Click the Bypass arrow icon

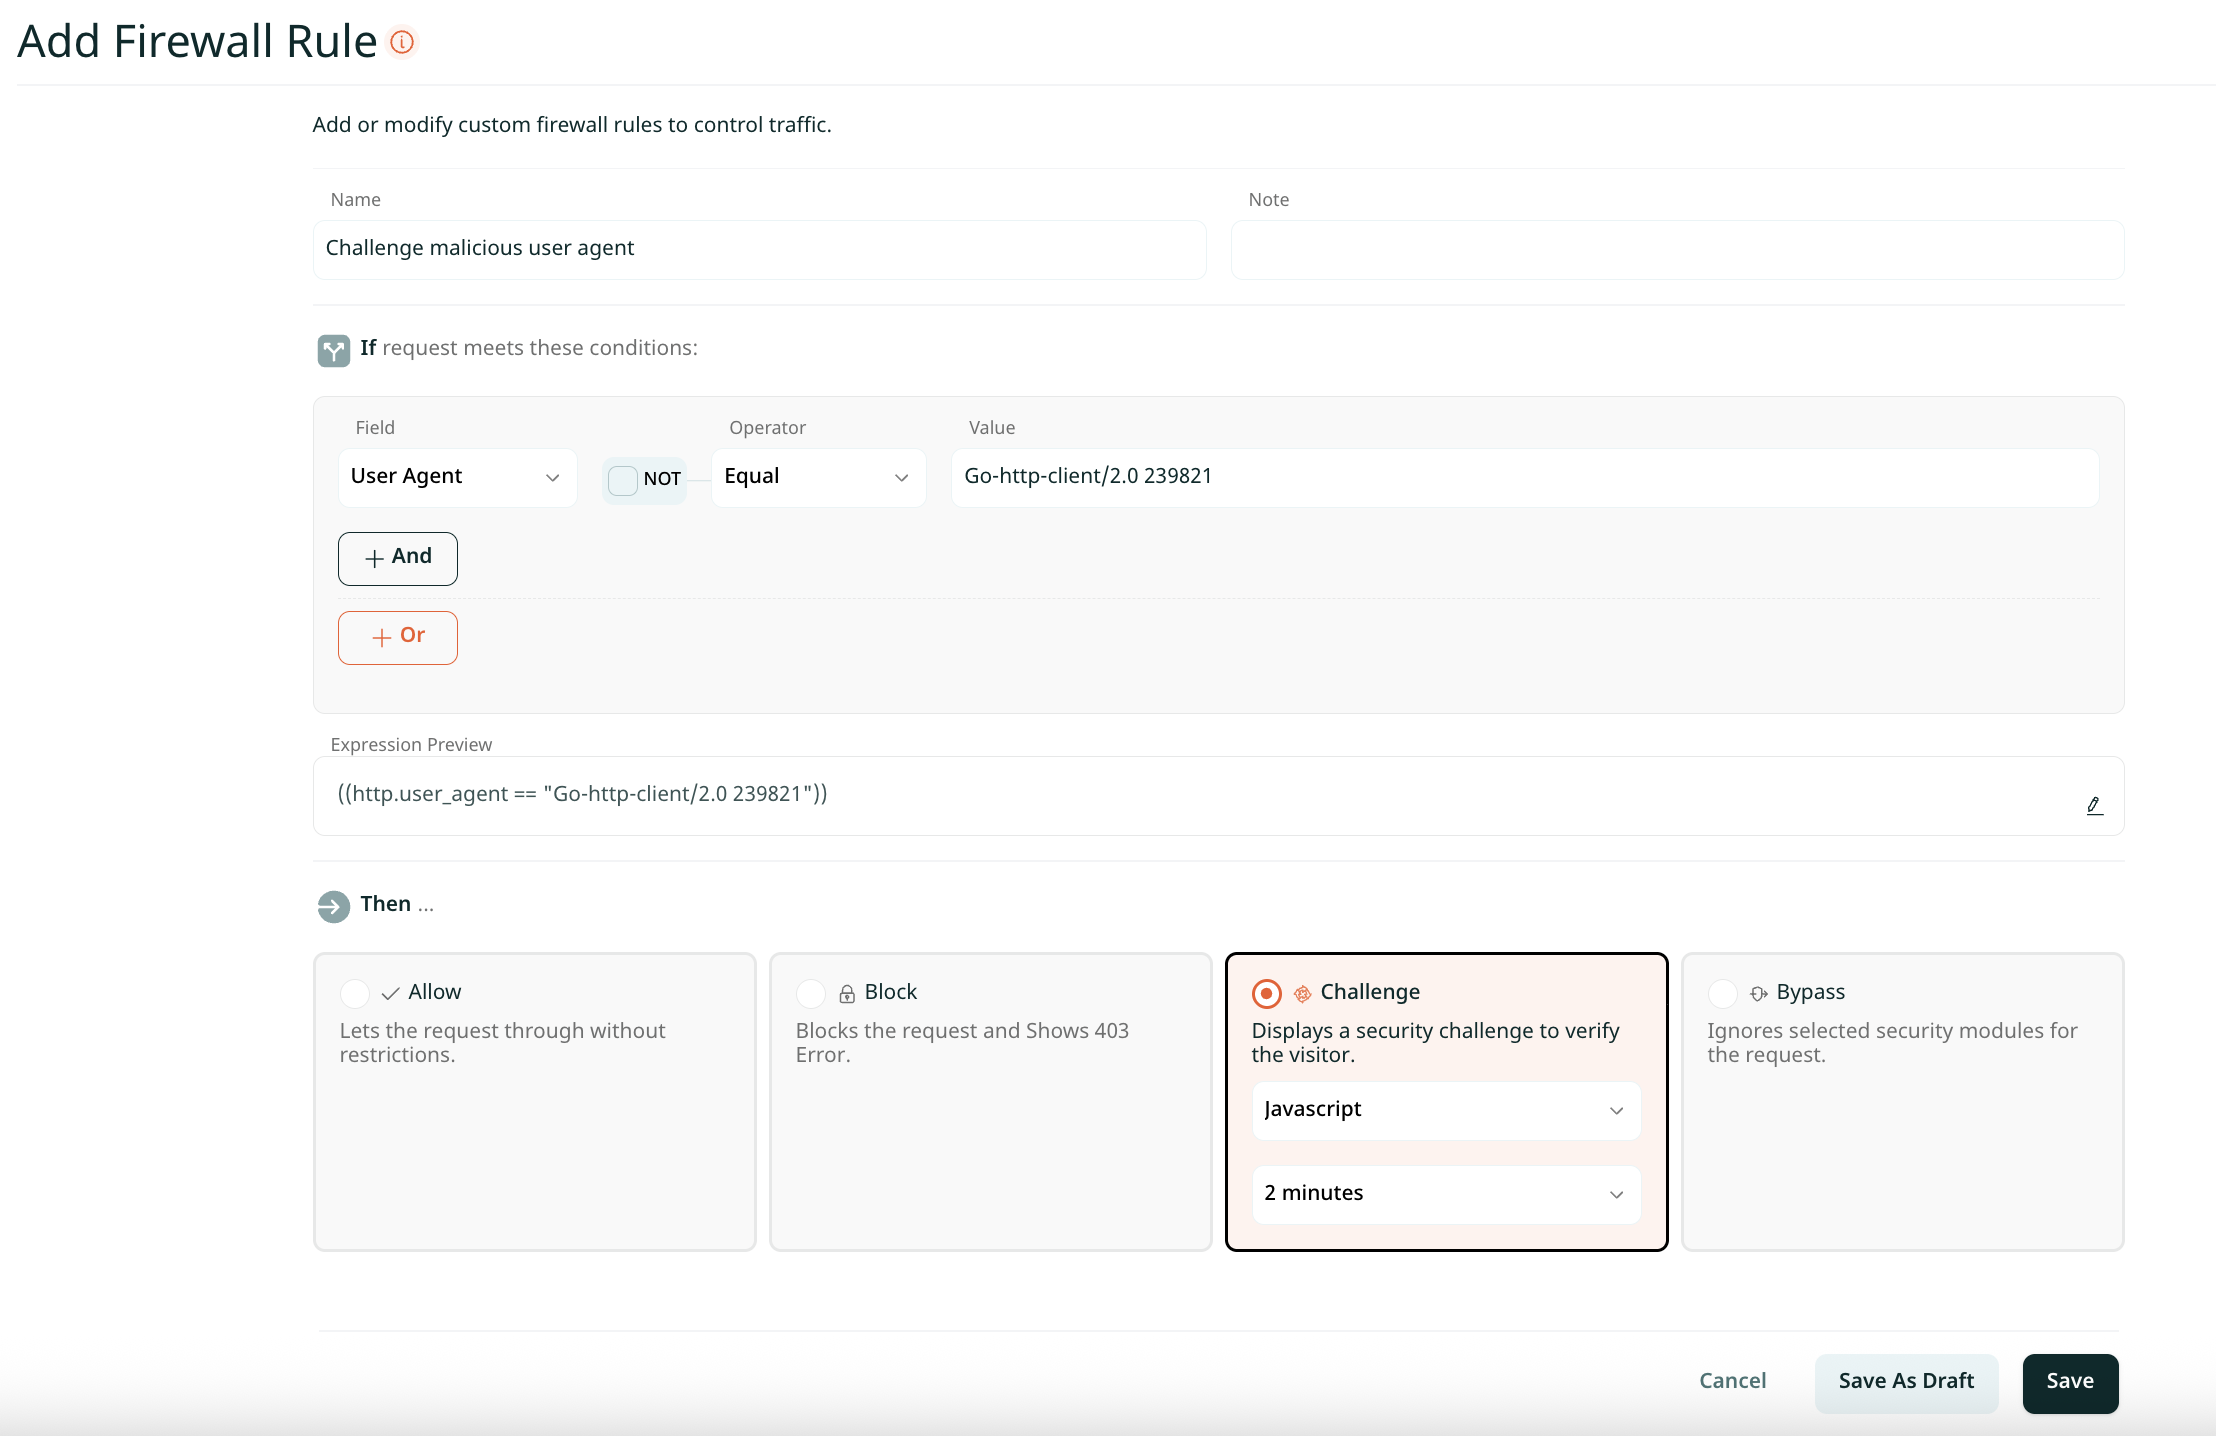1758,993
